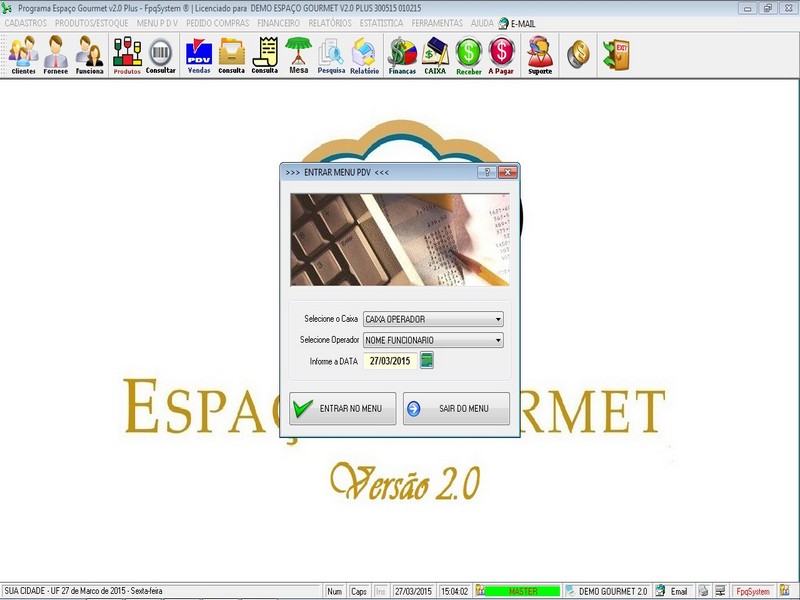The image size is (800, 600).
Task: Click the Num indicator in status bar
Action: 335,591
